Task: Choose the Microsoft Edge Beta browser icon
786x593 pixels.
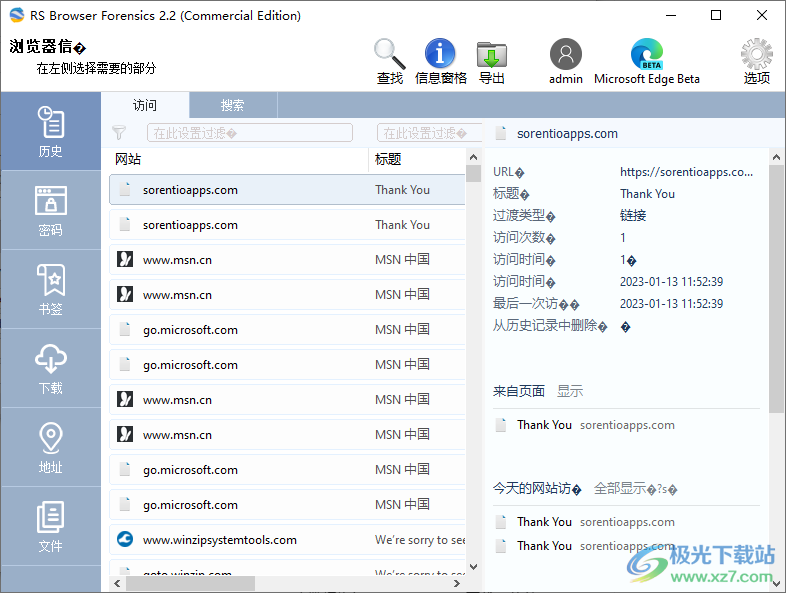Action: pyautogui.click(x=647, y=61)
